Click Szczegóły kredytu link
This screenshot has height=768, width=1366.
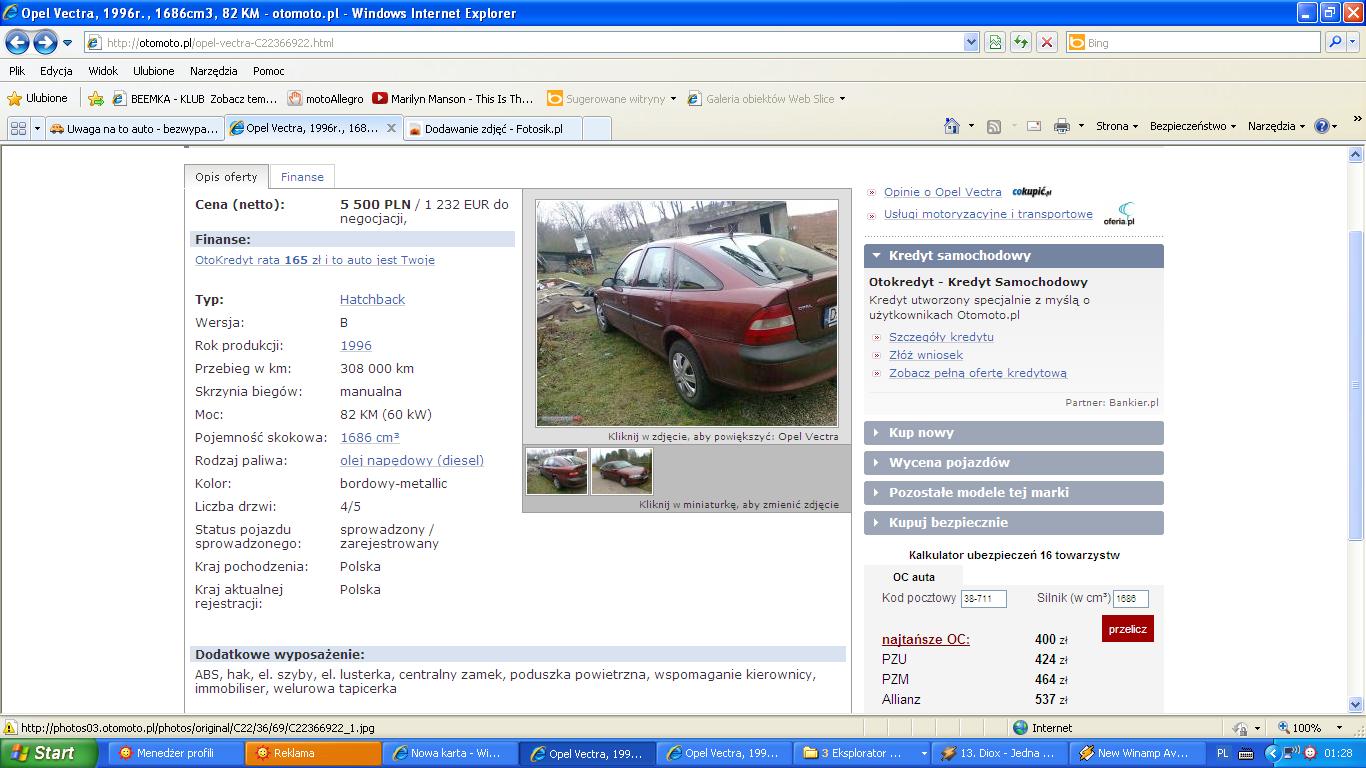click(x=941, y=337)
